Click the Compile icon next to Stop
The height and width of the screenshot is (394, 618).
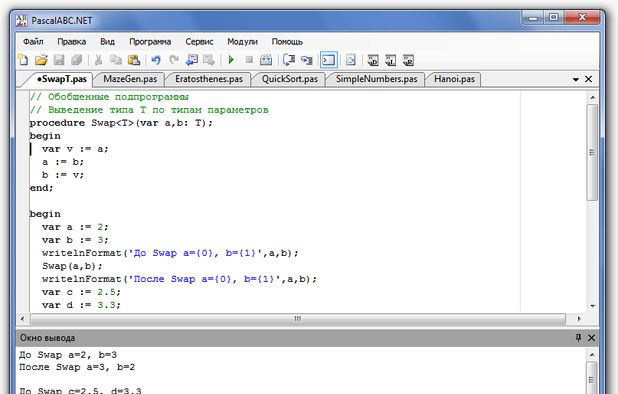266,60
